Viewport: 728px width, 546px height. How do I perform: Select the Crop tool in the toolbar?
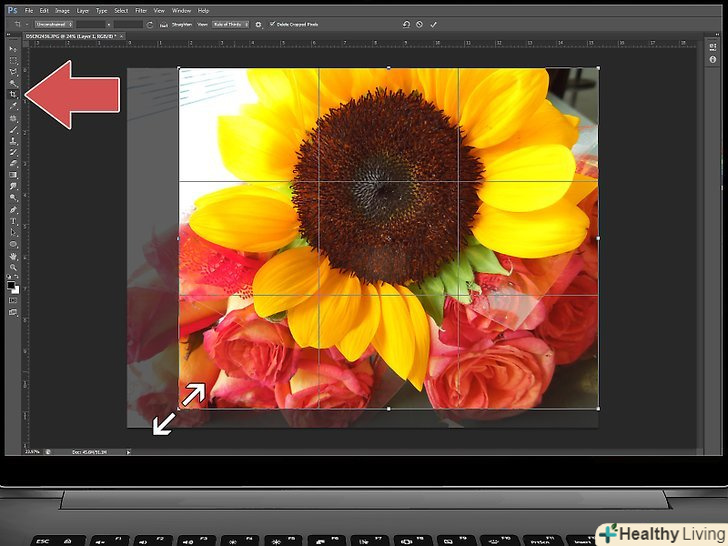pyautogui.click(x=13, y=93)
